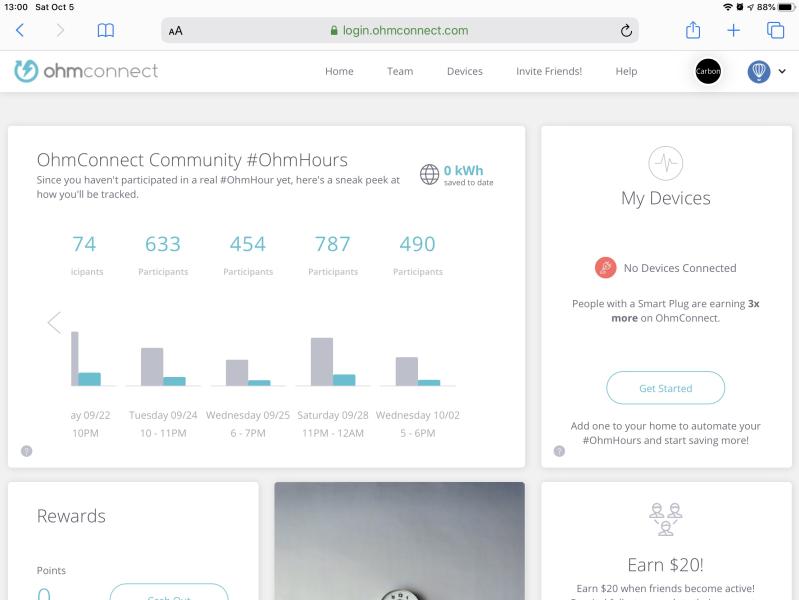
Task: Click the My Devices heading
Action: tap(665, 198)
